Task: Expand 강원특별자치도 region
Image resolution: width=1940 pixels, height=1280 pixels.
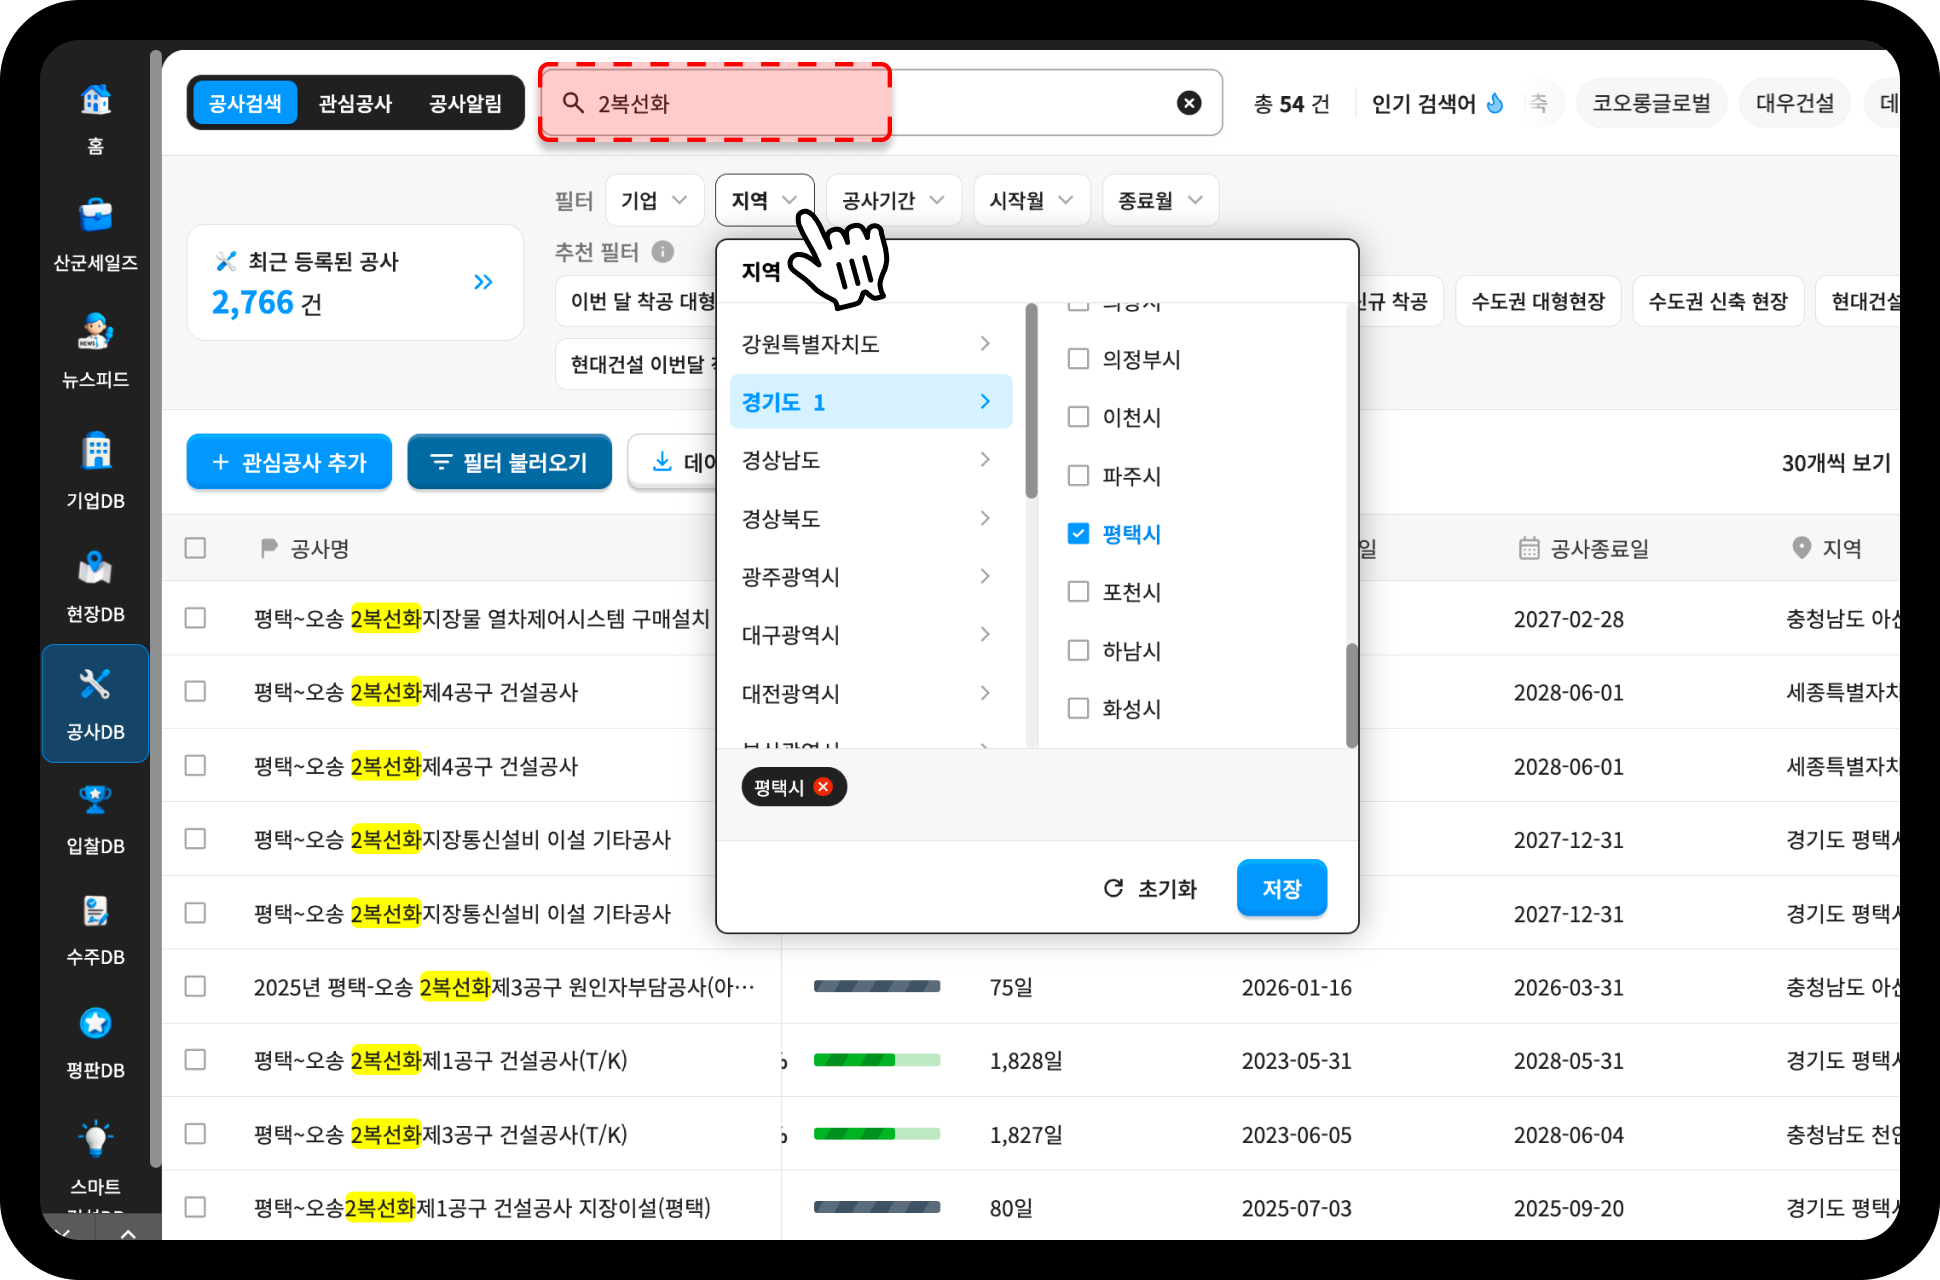Action: click(871, 344)
